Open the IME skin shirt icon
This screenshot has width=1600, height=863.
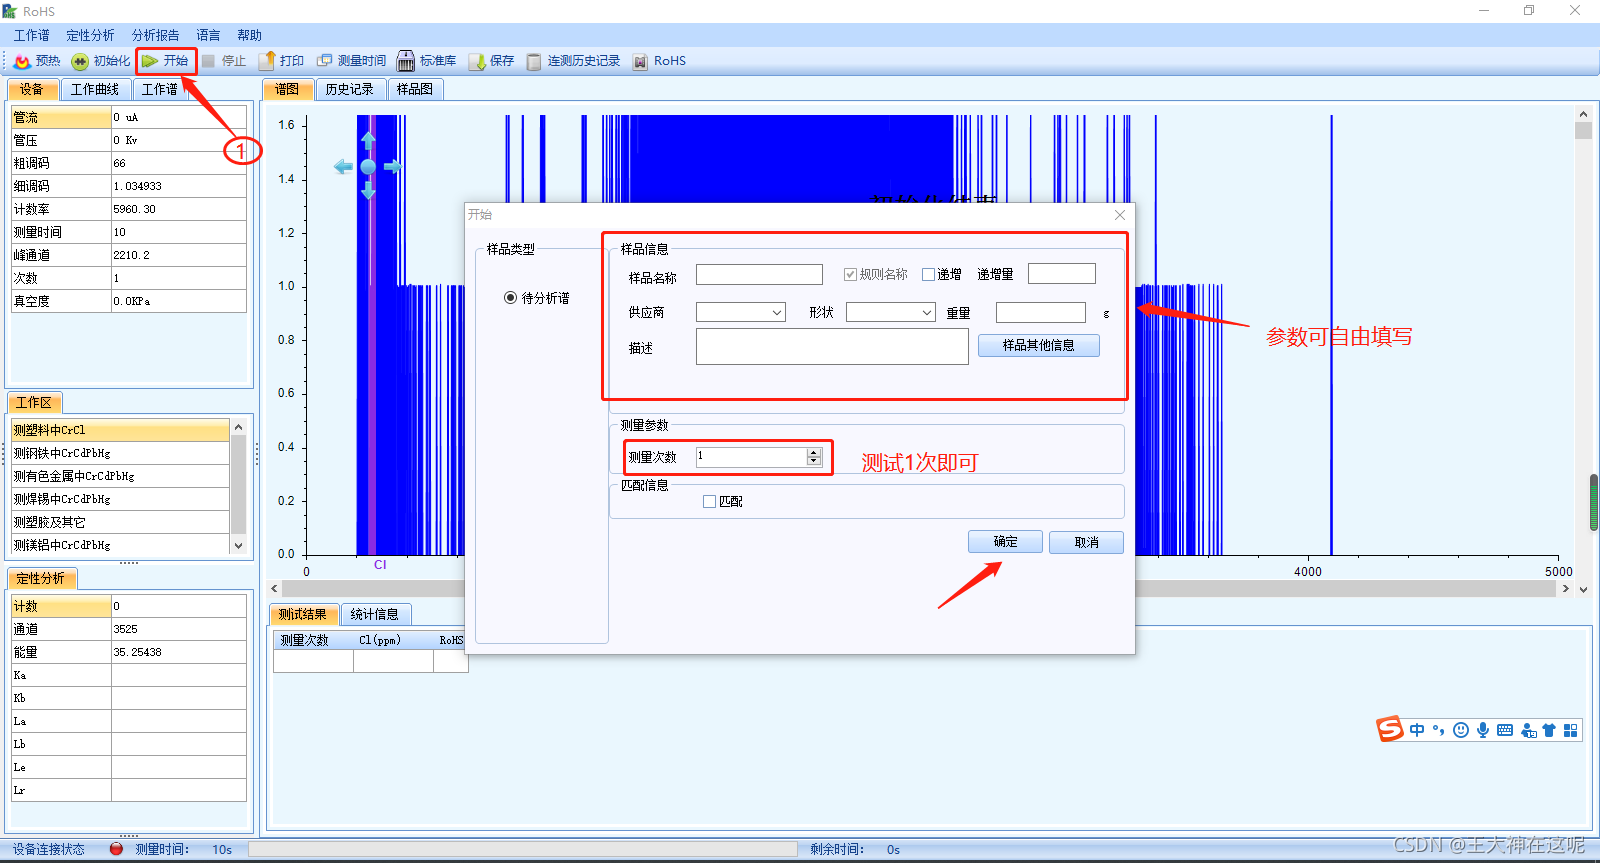coord(1549,730)
